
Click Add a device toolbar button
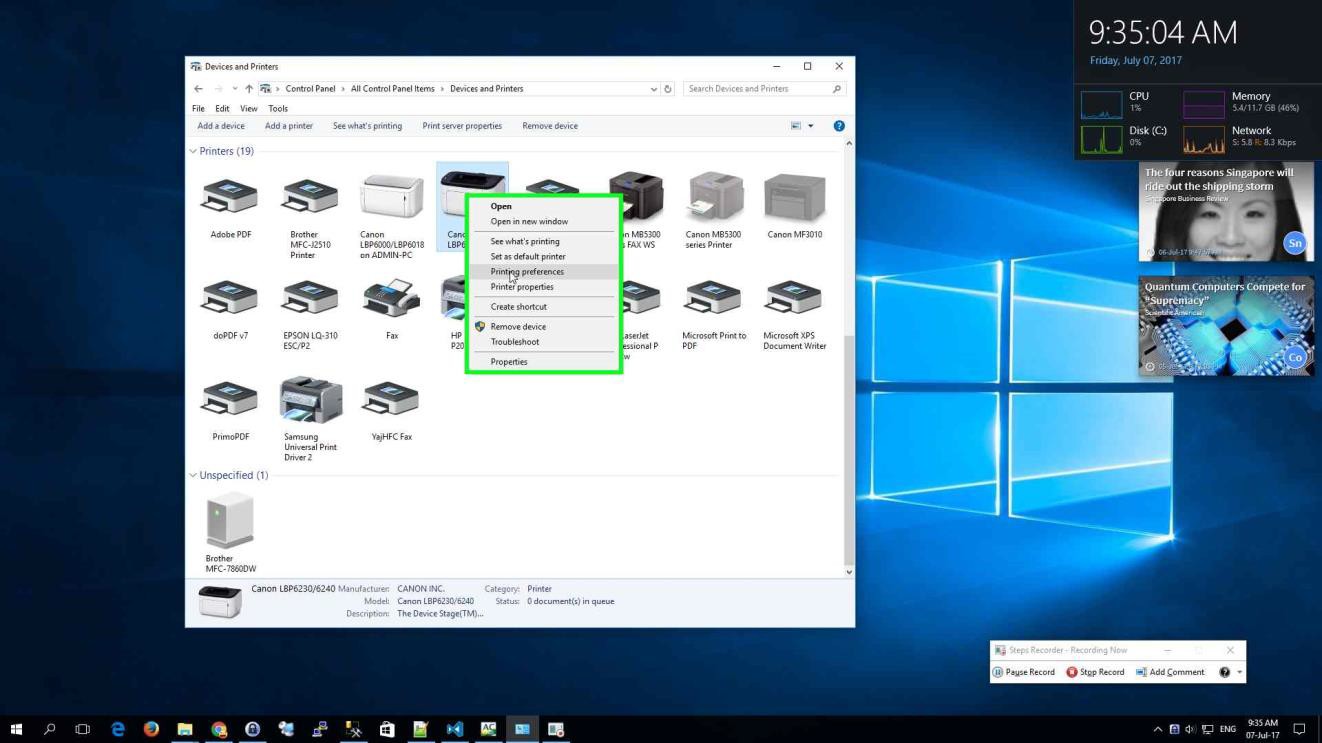tap(221, 126)
